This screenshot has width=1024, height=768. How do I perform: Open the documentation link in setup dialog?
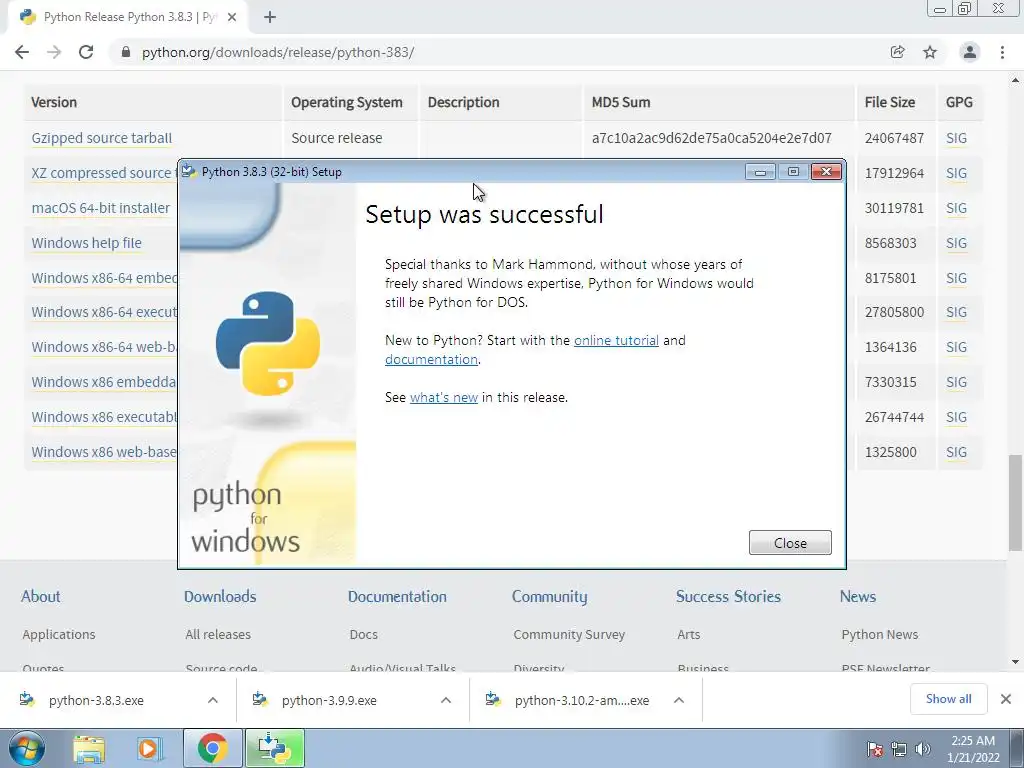tap(431, 359)
